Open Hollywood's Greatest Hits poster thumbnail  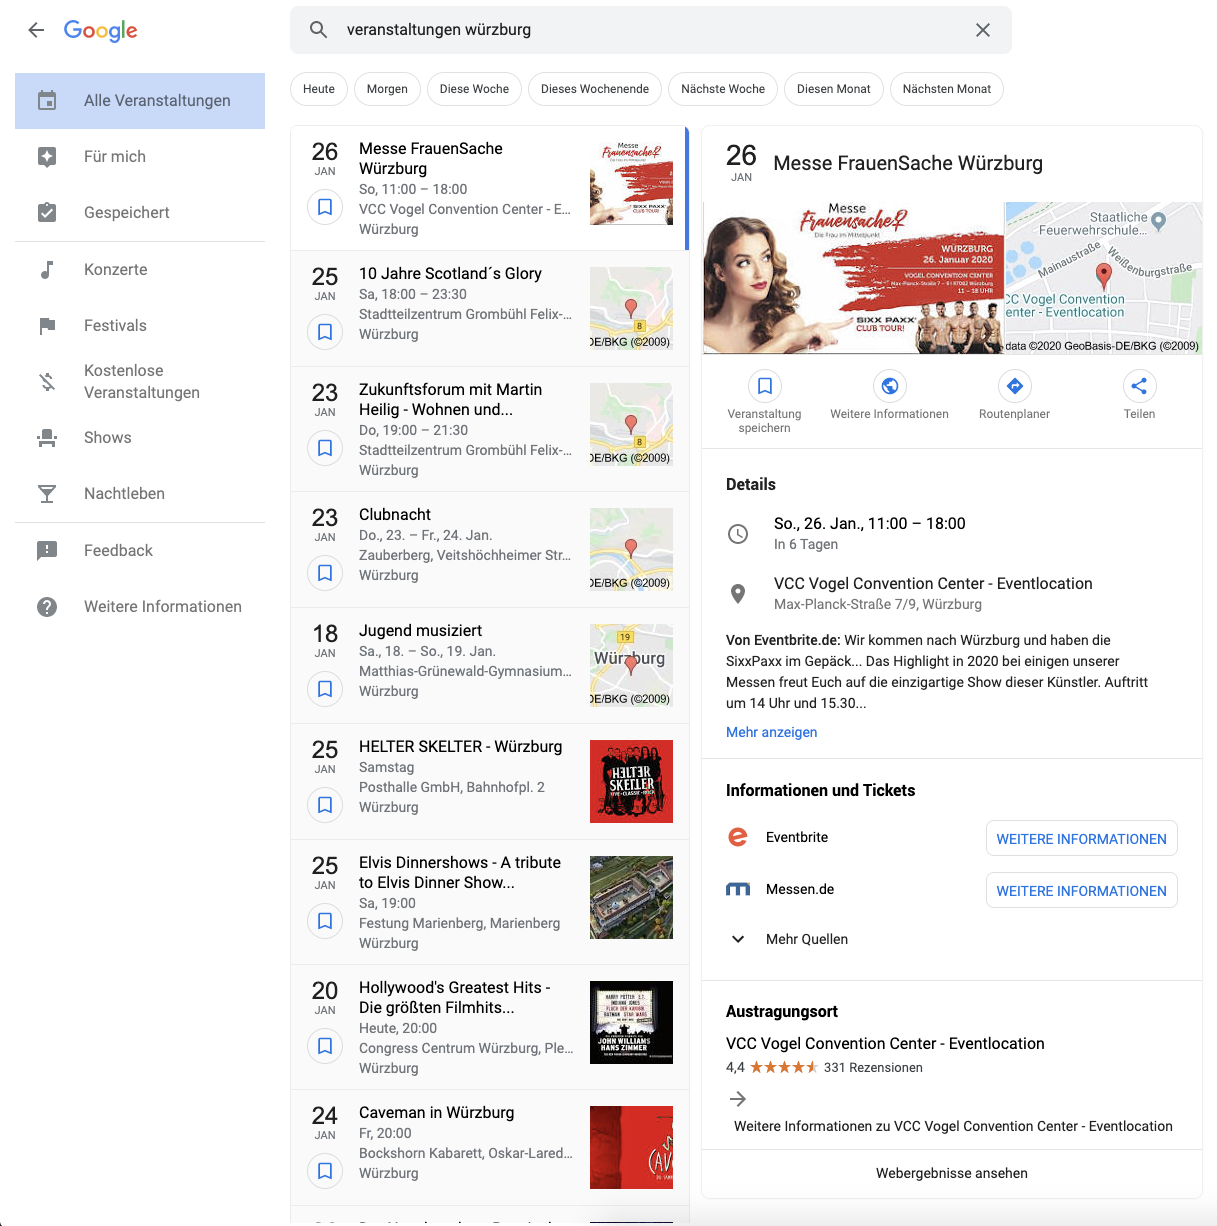tap(631, 1022)
